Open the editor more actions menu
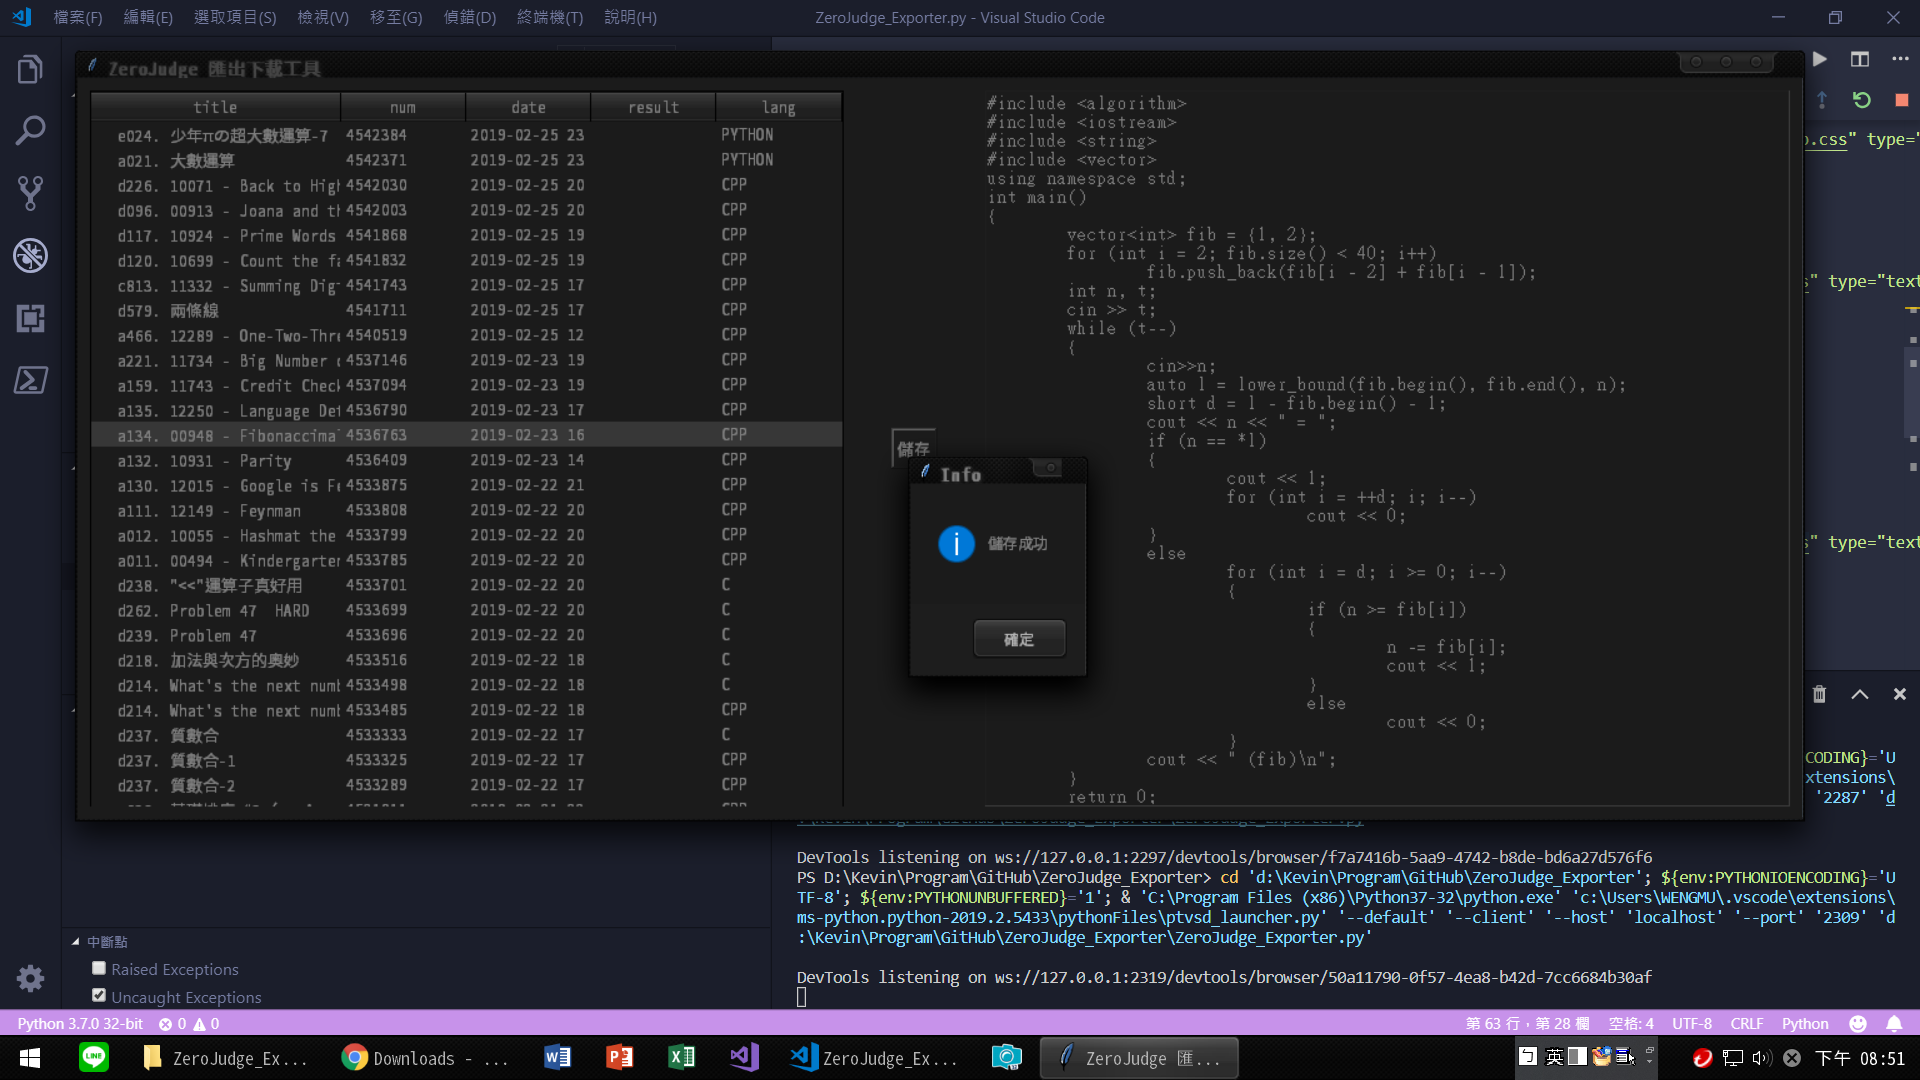Image resolution: width=1920 pixels, height=1080 pixels. point(1900,60)
